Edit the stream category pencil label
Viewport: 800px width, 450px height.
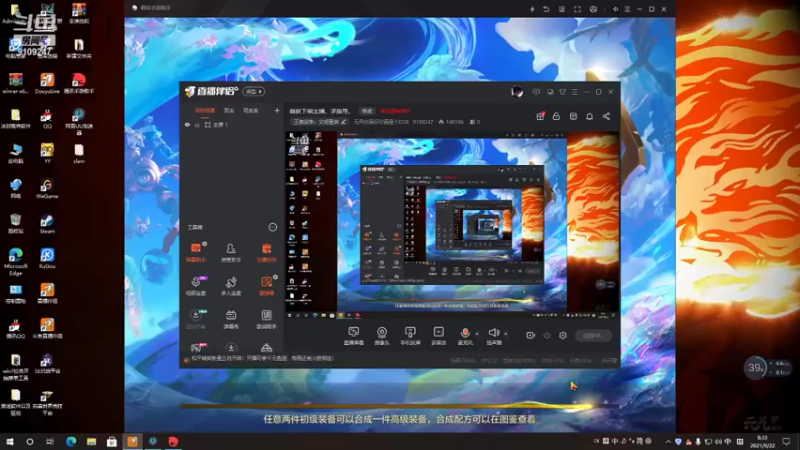tap(319, 122)
